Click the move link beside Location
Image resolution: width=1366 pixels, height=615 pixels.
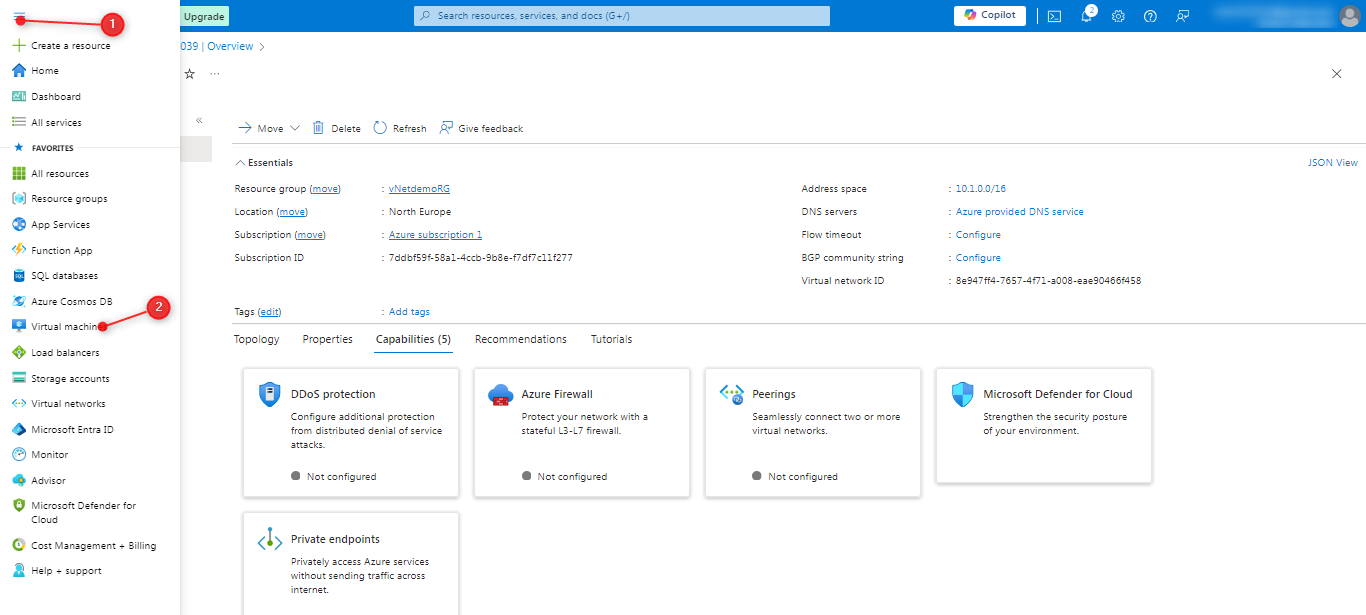(292, 212)
